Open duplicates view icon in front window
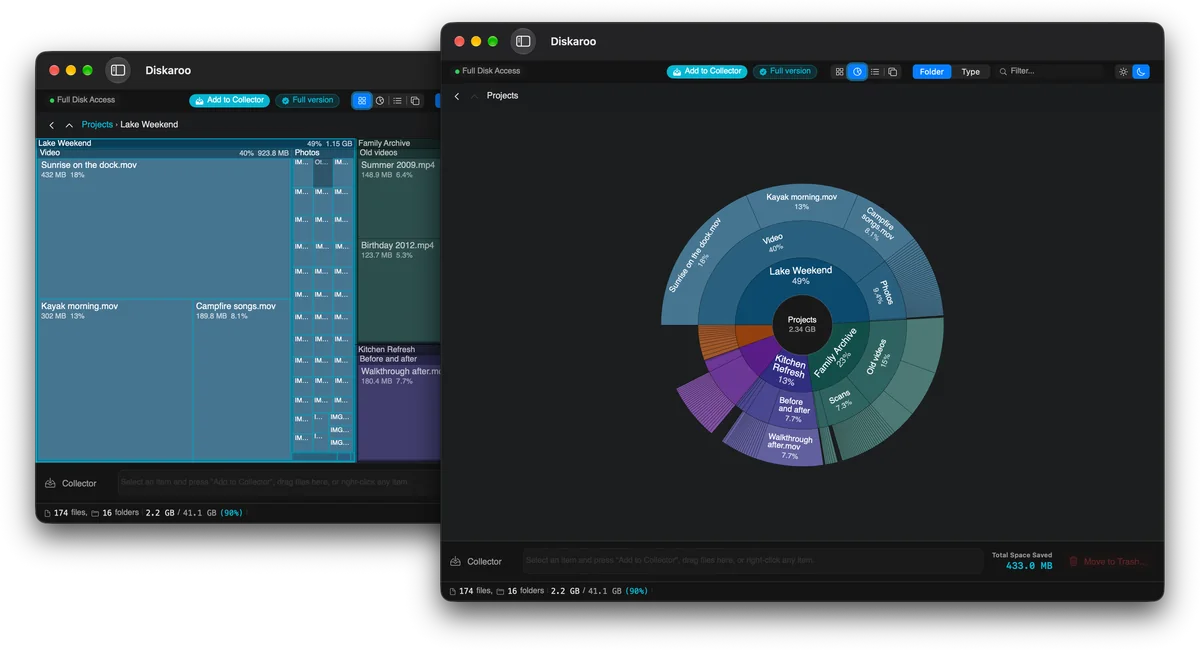Viewport: 1200px width, 650px height. 893,72
